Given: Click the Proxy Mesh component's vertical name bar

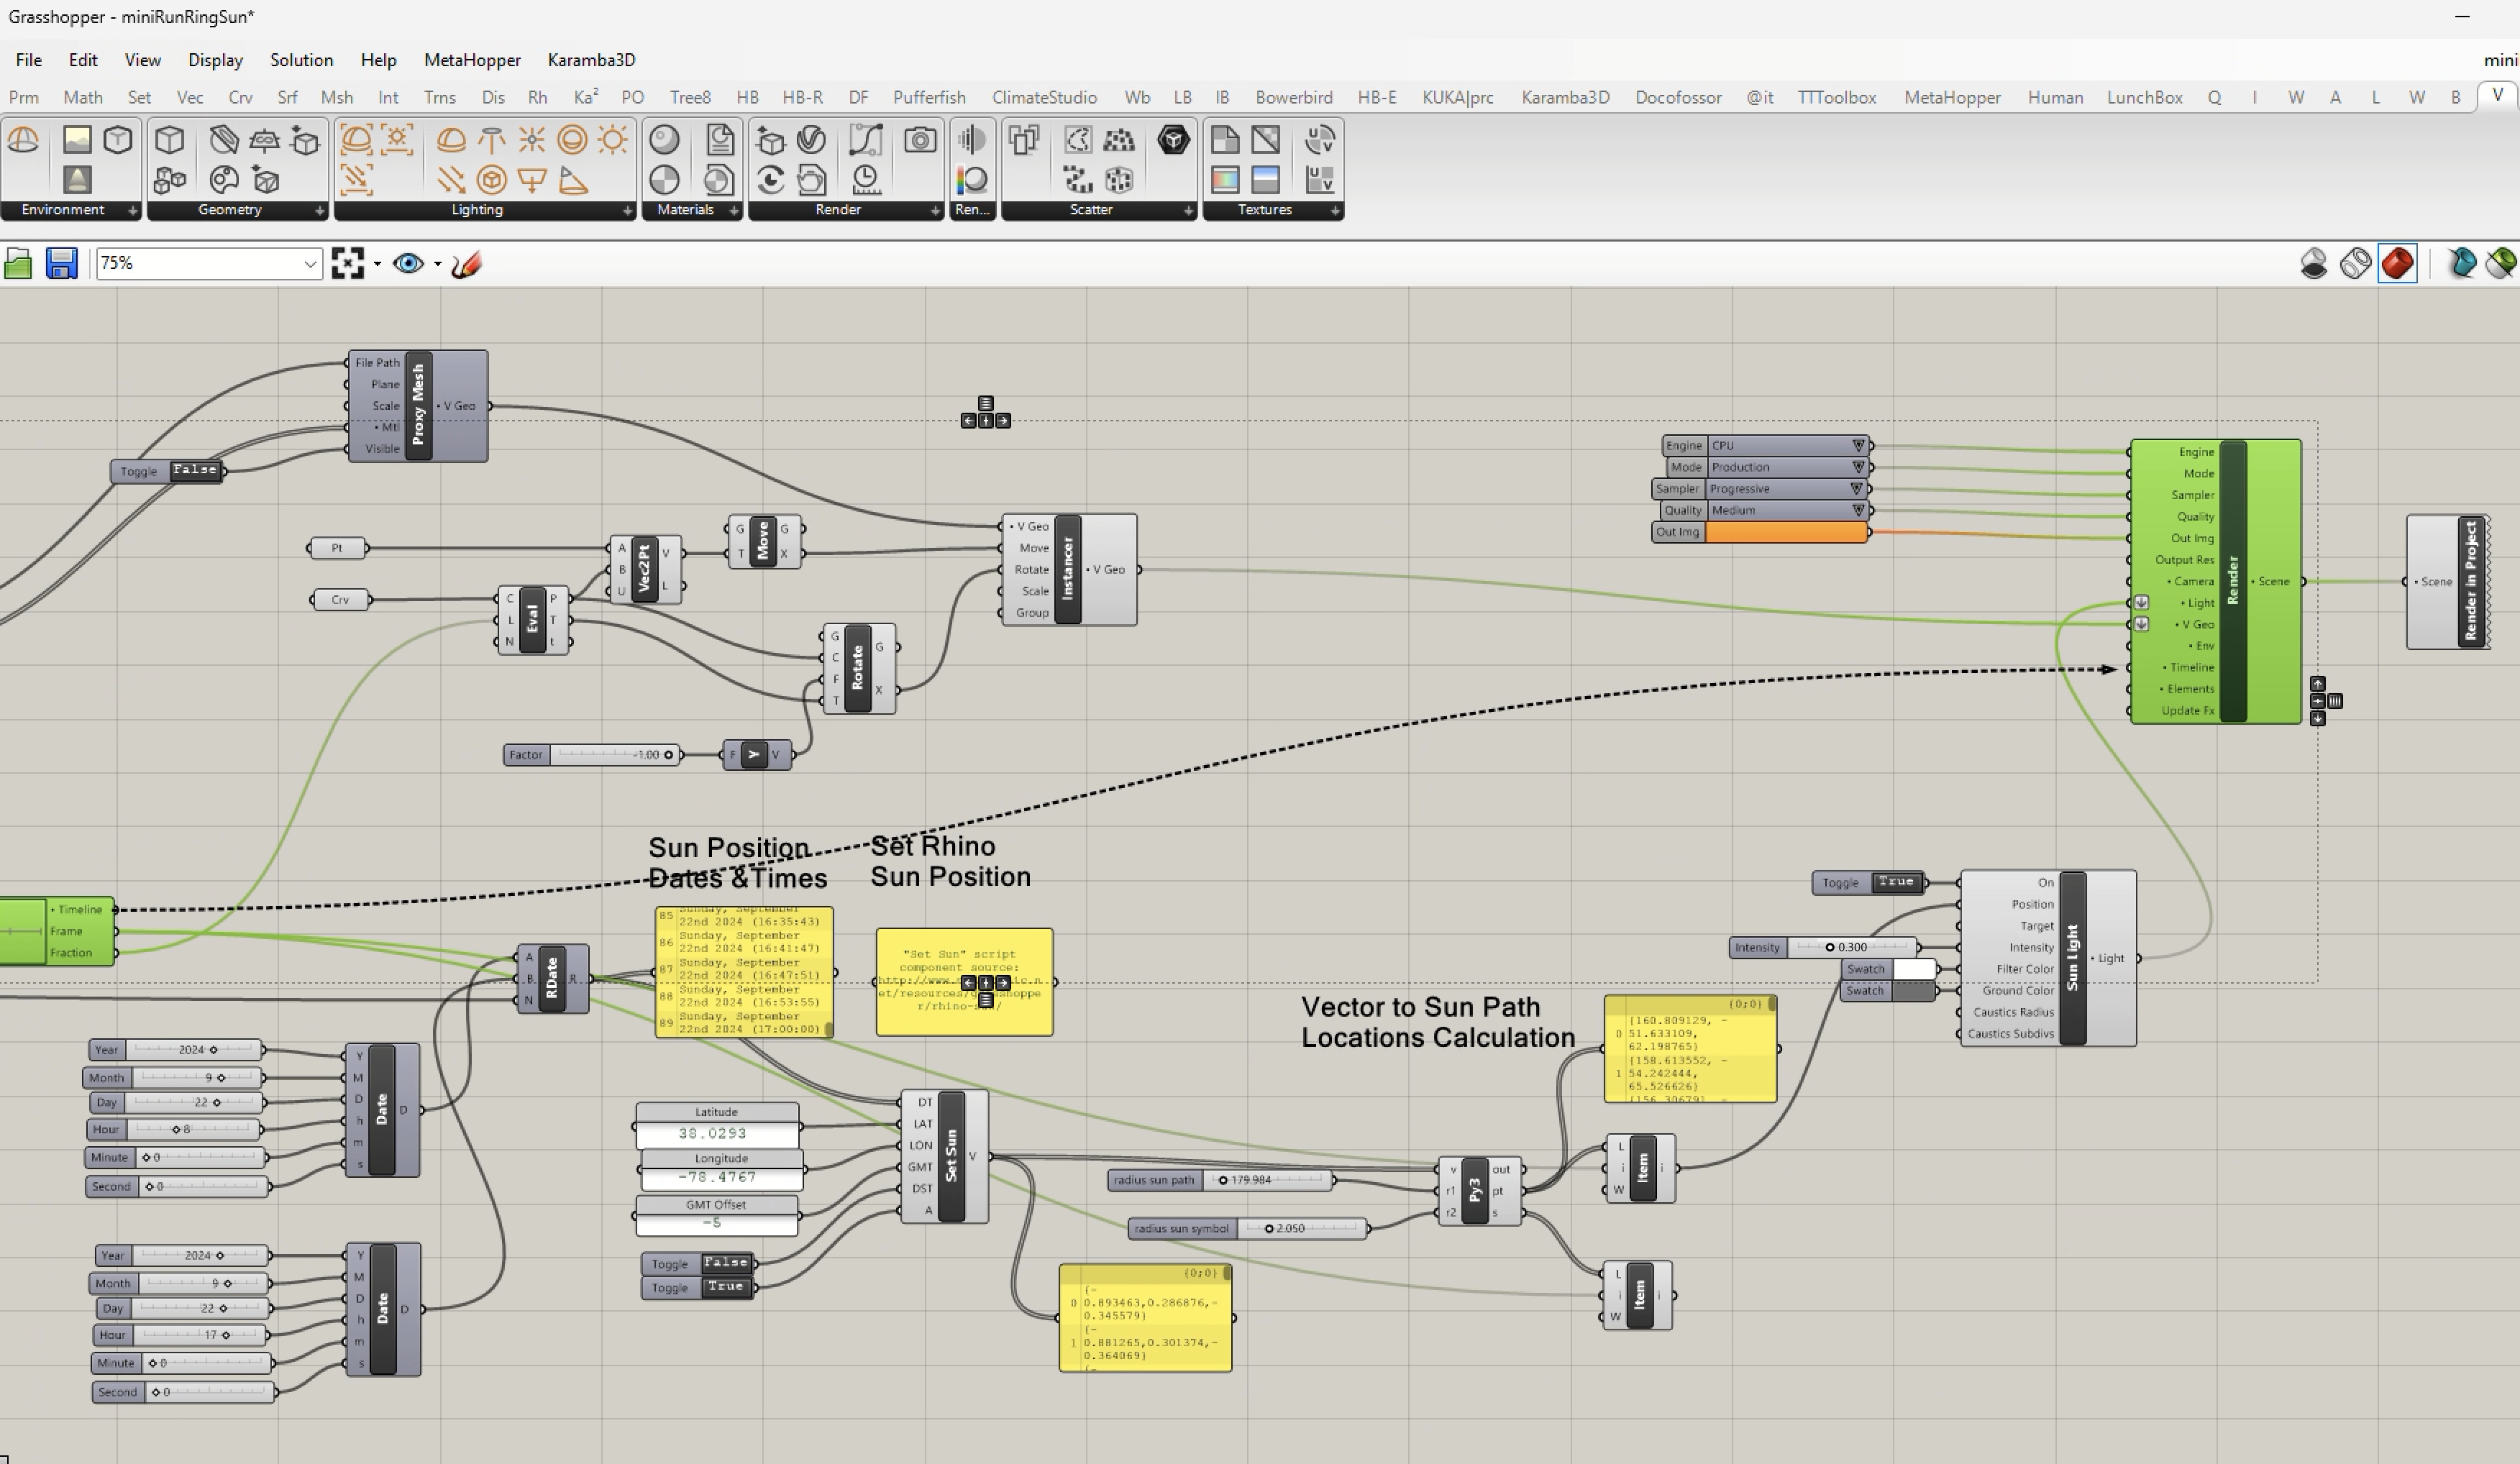Looking at the screenshot, I should (x=418, y=406).
